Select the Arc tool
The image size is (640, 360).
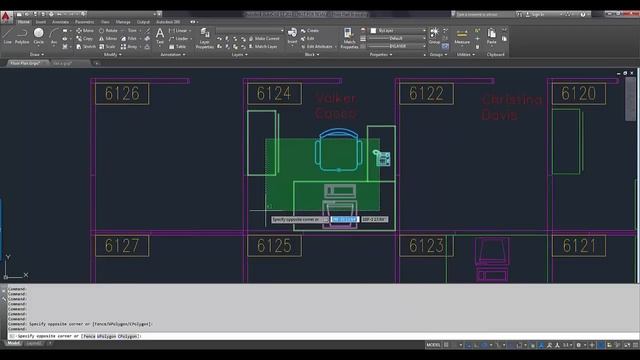click(53, 36)
